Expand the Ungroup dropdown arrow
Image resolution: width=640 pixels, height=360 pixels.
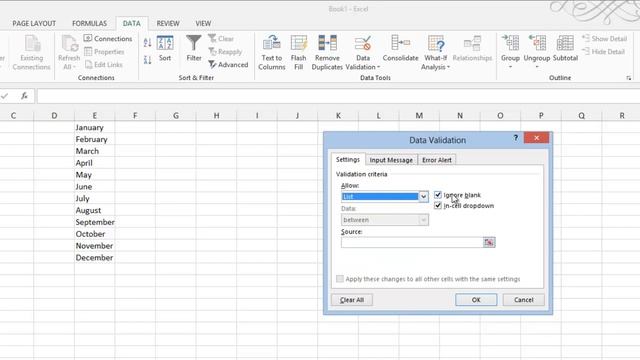(537, 67)
